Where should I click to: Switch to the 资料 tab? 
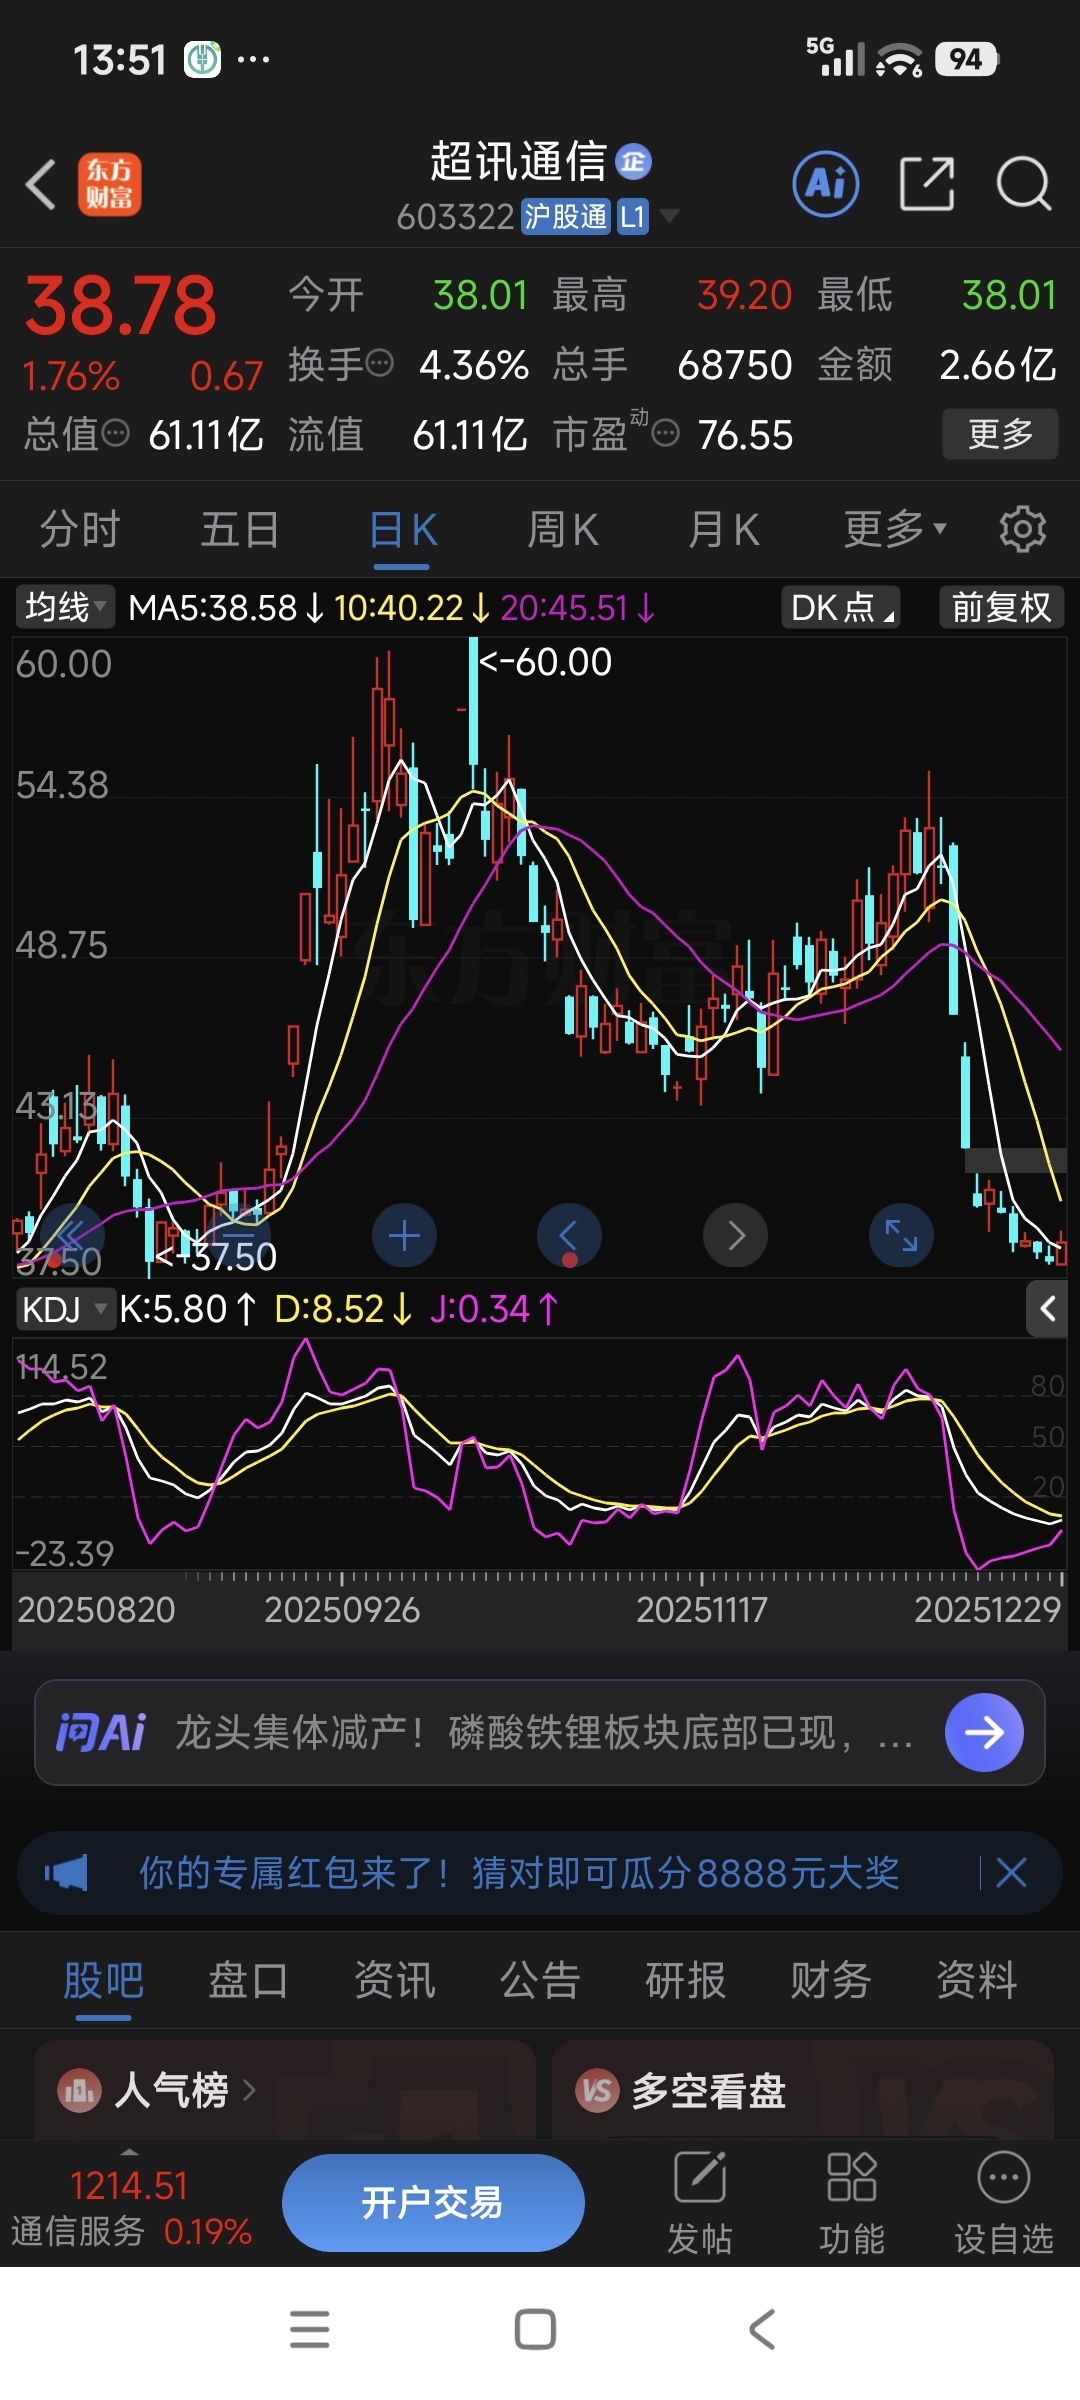click(x=977, y=1980)
